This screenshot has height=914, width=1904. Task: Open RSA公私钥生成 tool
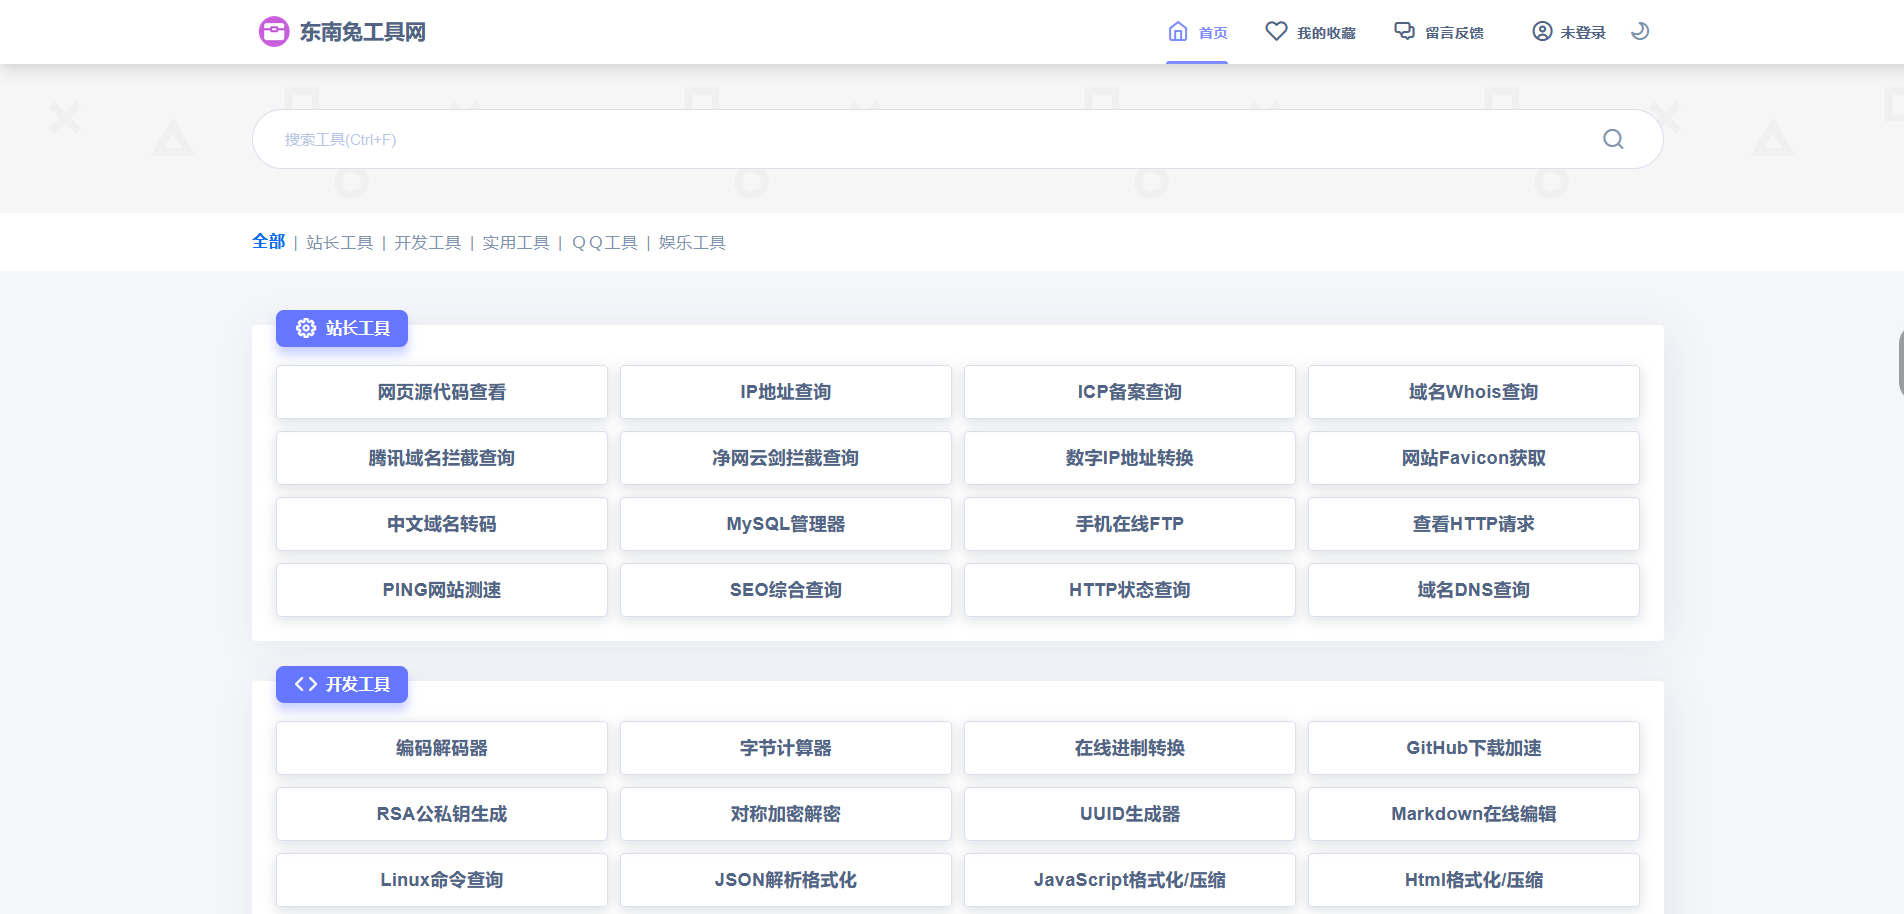click(442, 814)
